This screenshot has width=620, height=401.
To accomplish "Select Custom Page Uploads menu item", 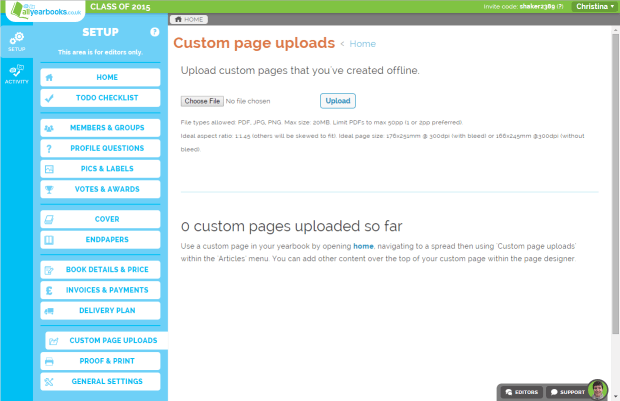I will [106, 341].
